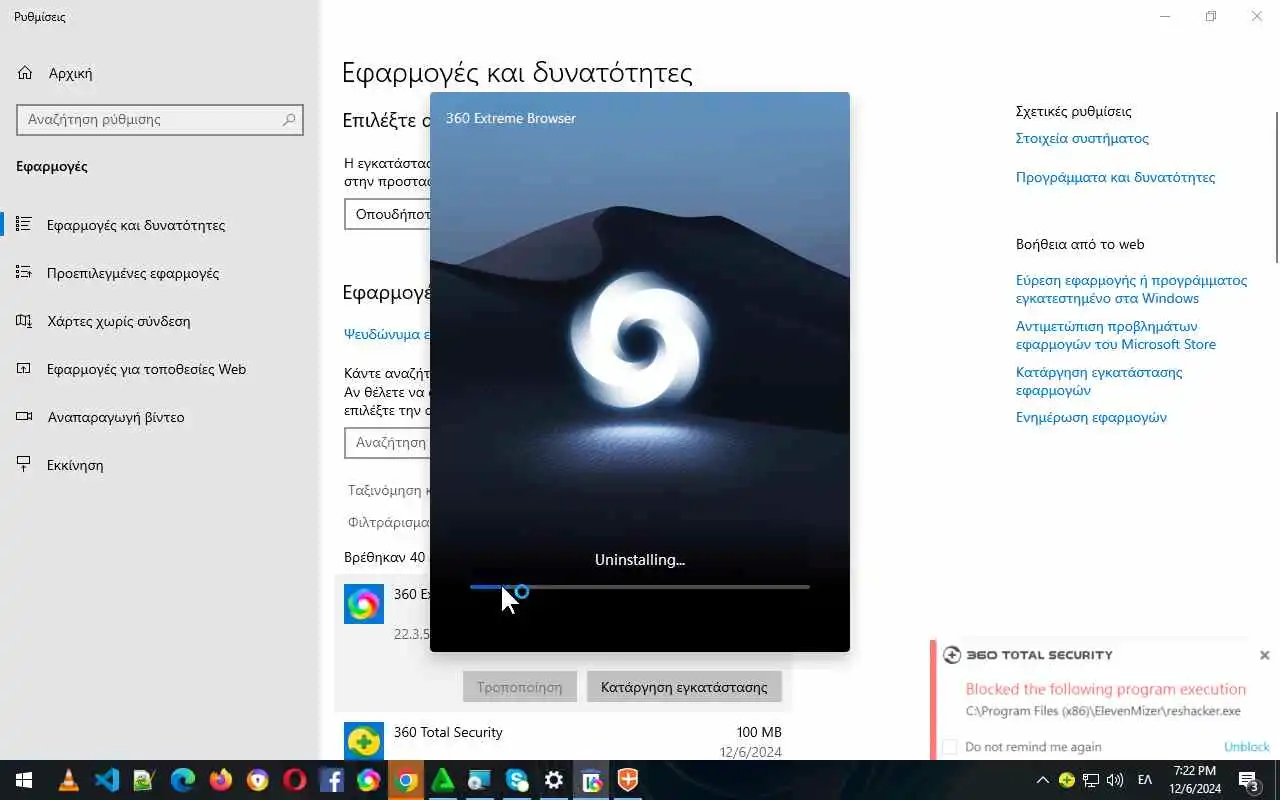Open Visual Studio Code from taskbar
Screen dimensions: 1280x800
coord(107,780)
